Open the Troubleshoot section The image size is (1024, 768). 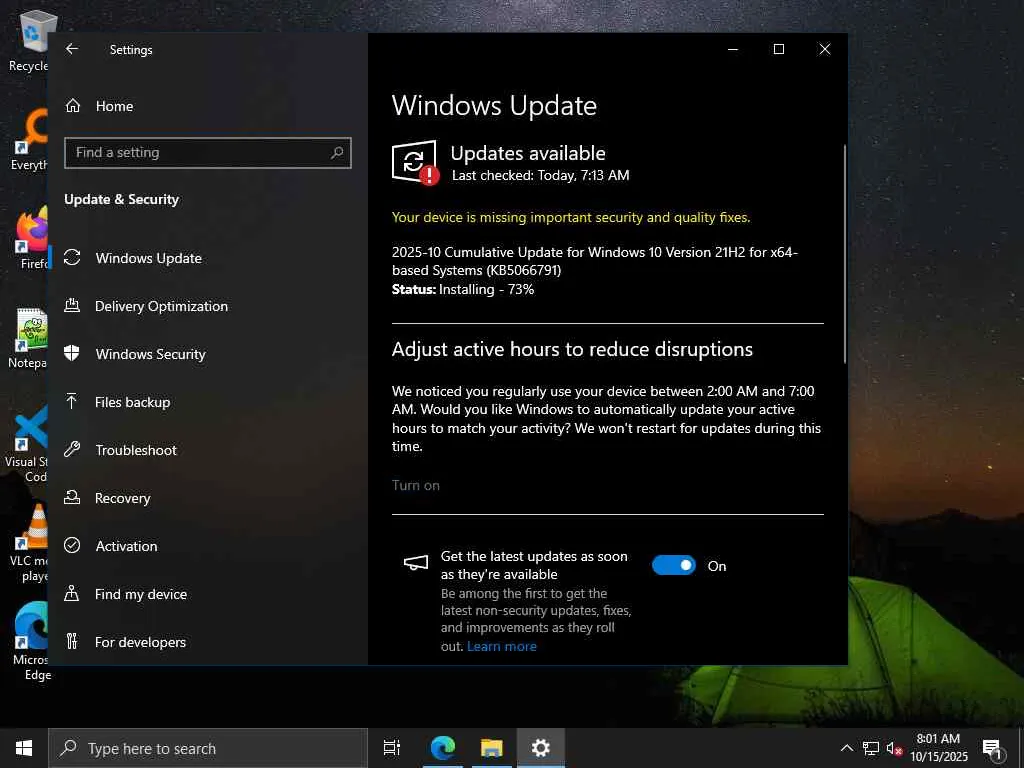(x=208, y=450)
